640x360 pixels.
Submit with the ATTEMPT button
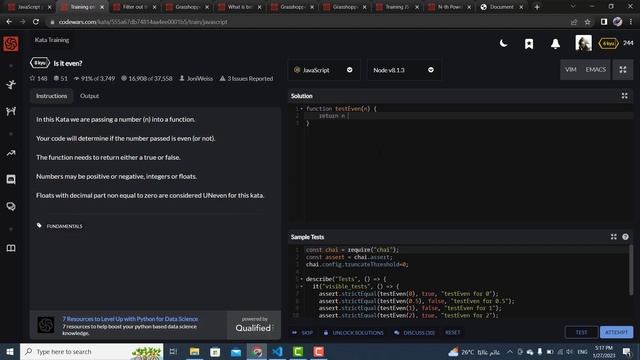[x=616, y=332]
